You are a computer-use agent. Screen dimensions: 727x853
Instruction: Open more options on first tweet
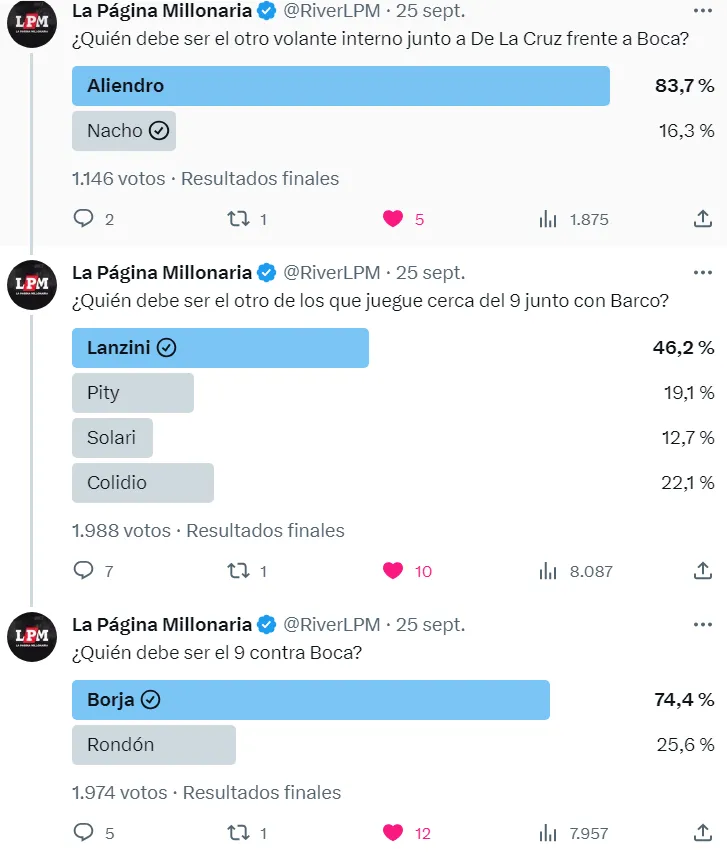pos(703,10)
